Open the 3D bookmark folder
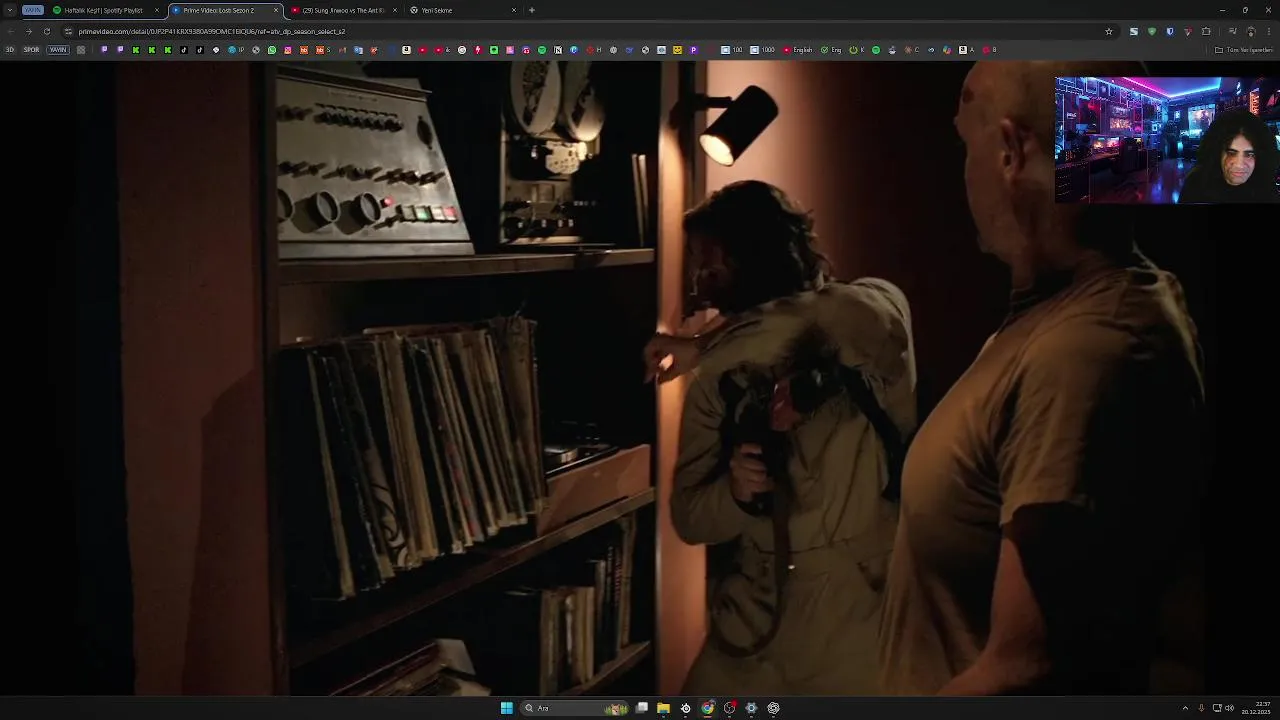 point(10,50)
